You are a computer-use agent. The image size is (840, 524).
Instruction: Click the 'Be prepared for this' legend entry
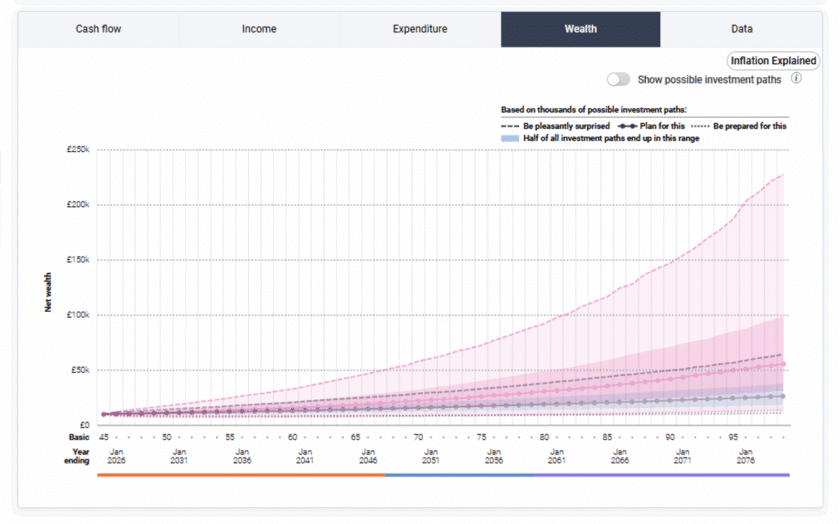[x=739, y=126]
